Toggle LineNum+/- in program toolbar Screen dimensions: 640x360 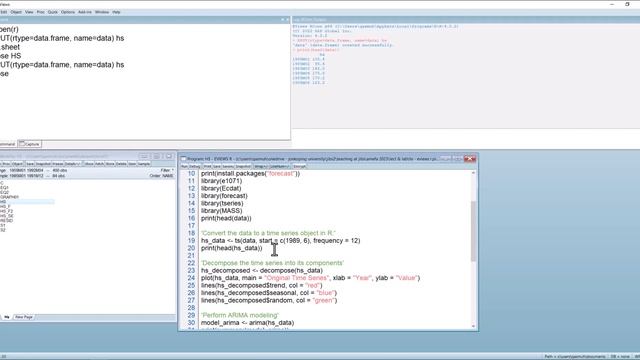(x=279, y=167)
